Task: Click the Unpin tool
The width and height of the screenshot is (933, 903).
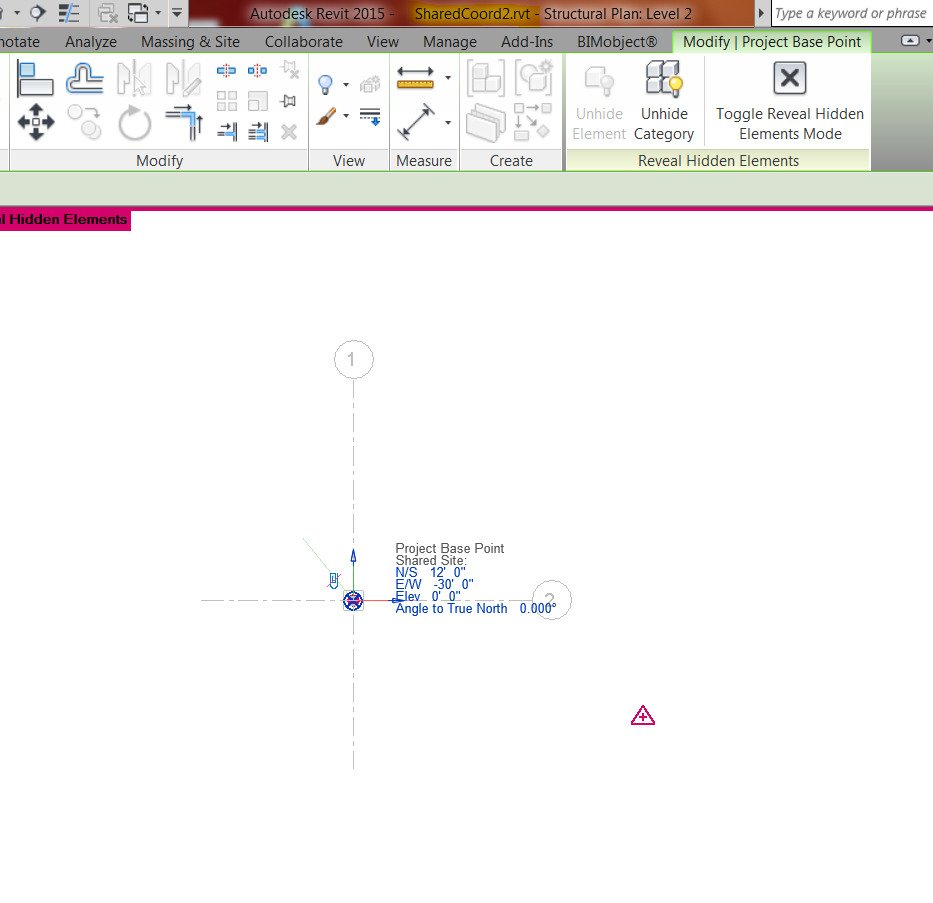Action: [x=290, y=70]
